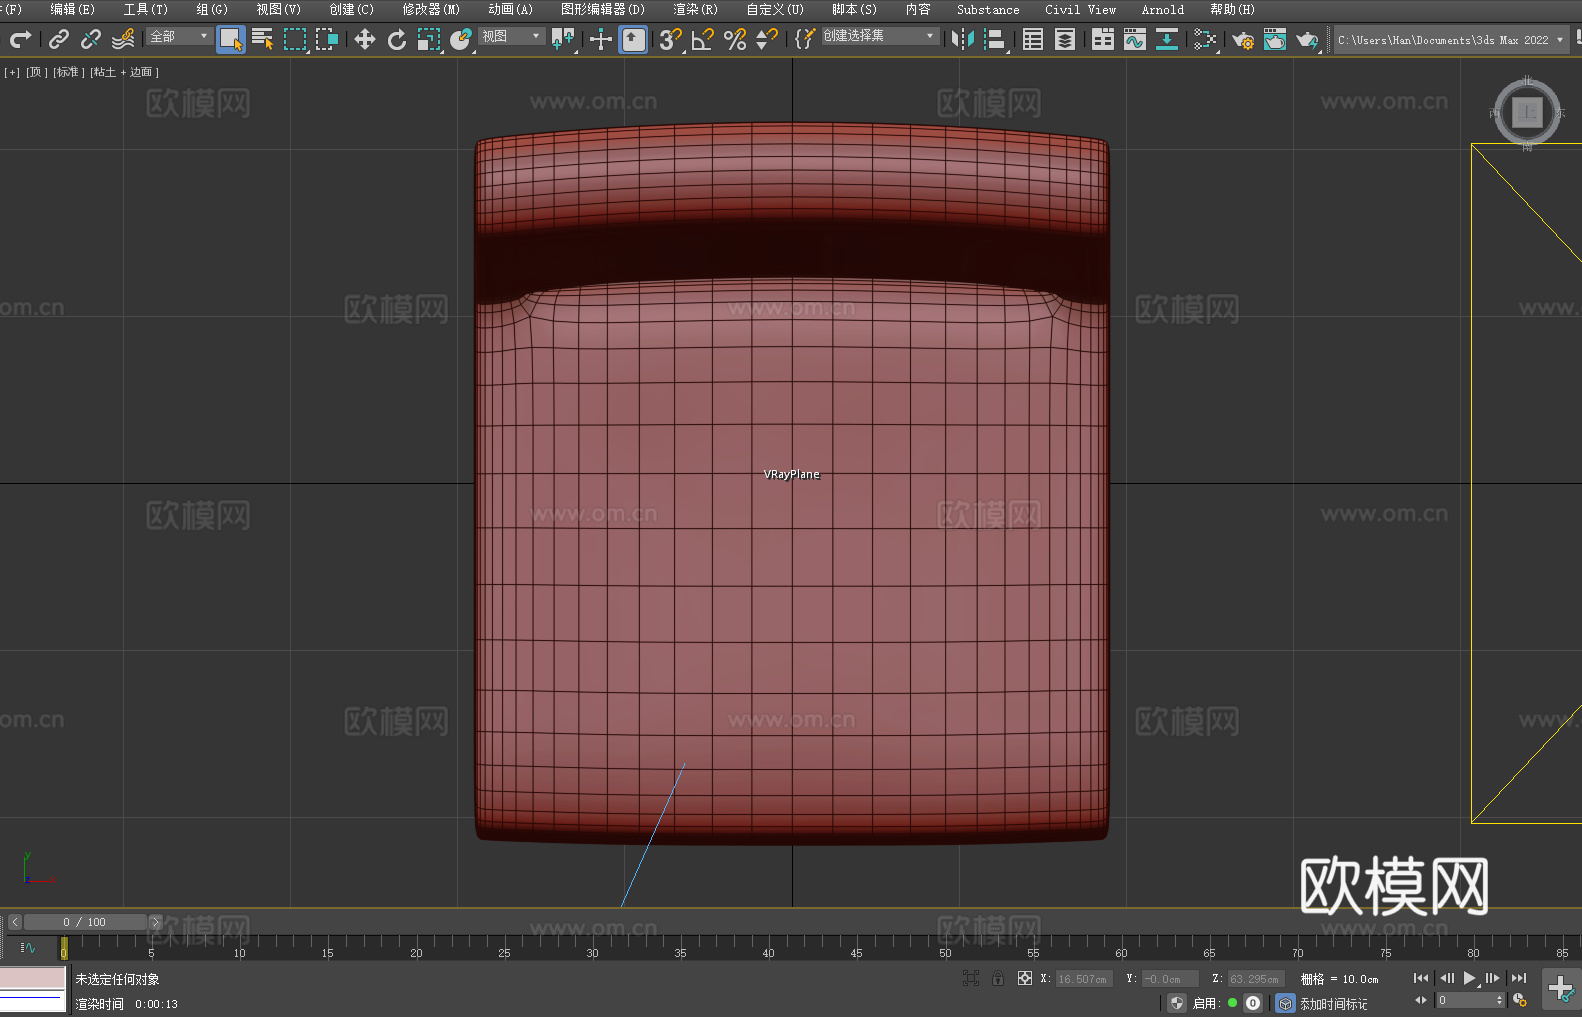Open the 工具(T) menu
The height and width of the screenshot is (1017, 1582).
point(145,9)
